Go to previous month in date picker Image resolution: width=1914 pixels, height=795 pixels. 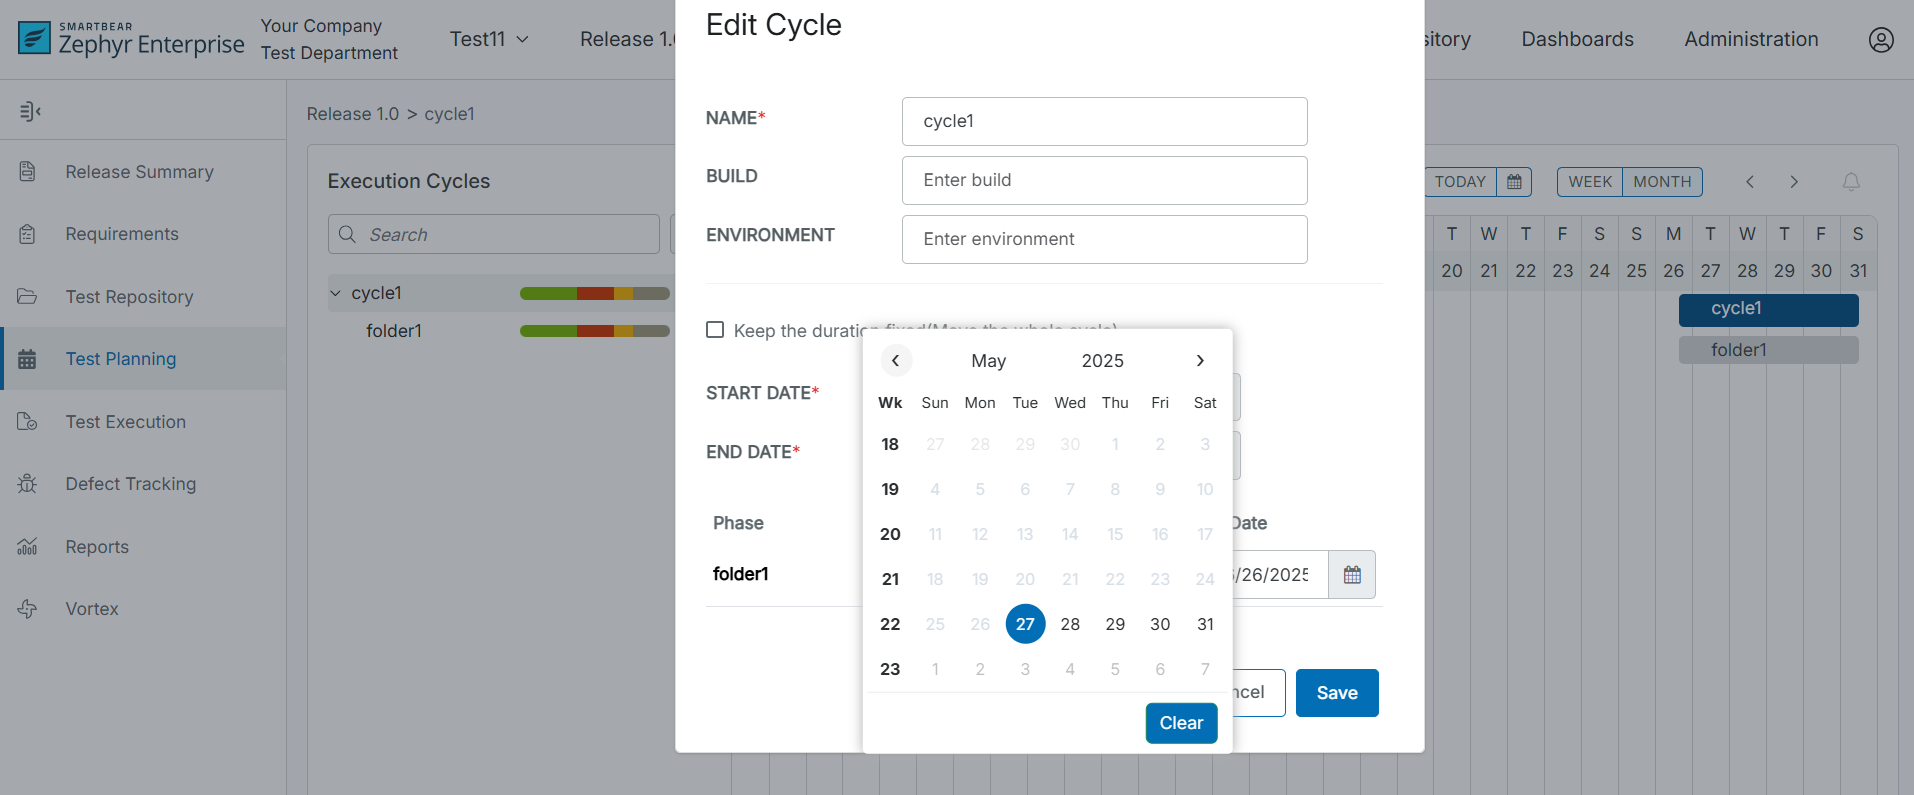click(x=895, y=361)
